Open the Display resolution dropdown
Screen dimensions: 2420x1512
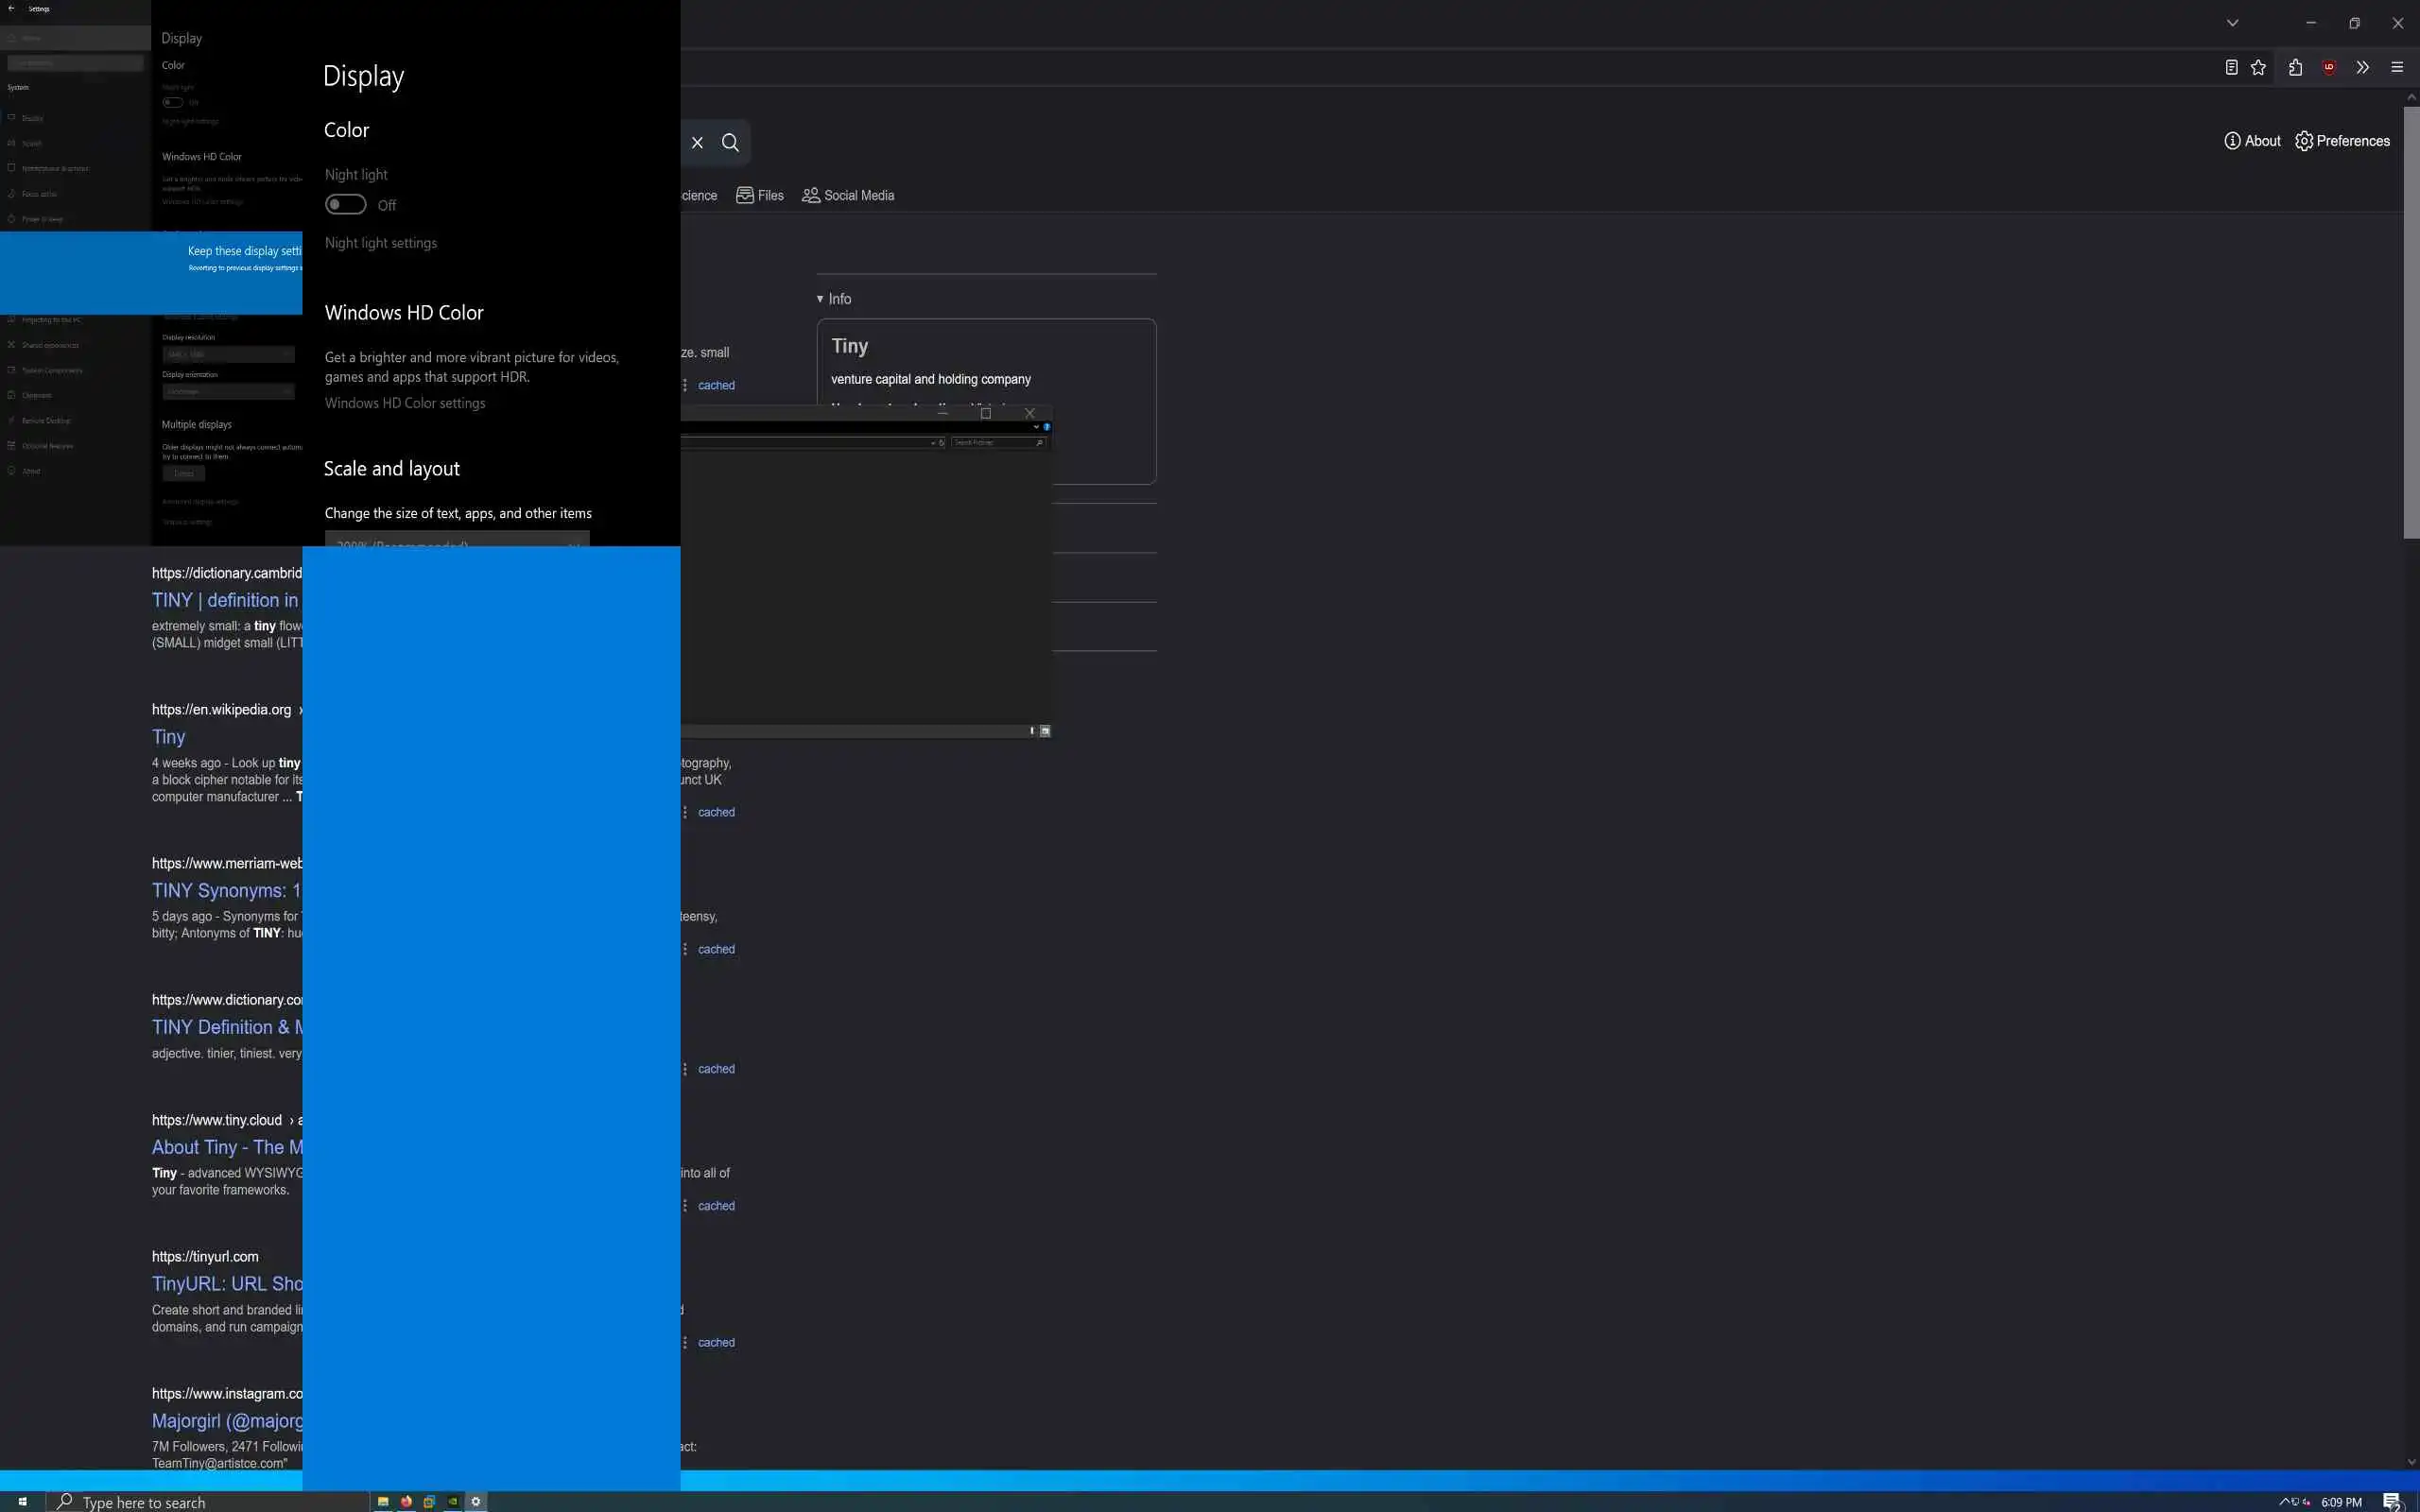point(228,354)
